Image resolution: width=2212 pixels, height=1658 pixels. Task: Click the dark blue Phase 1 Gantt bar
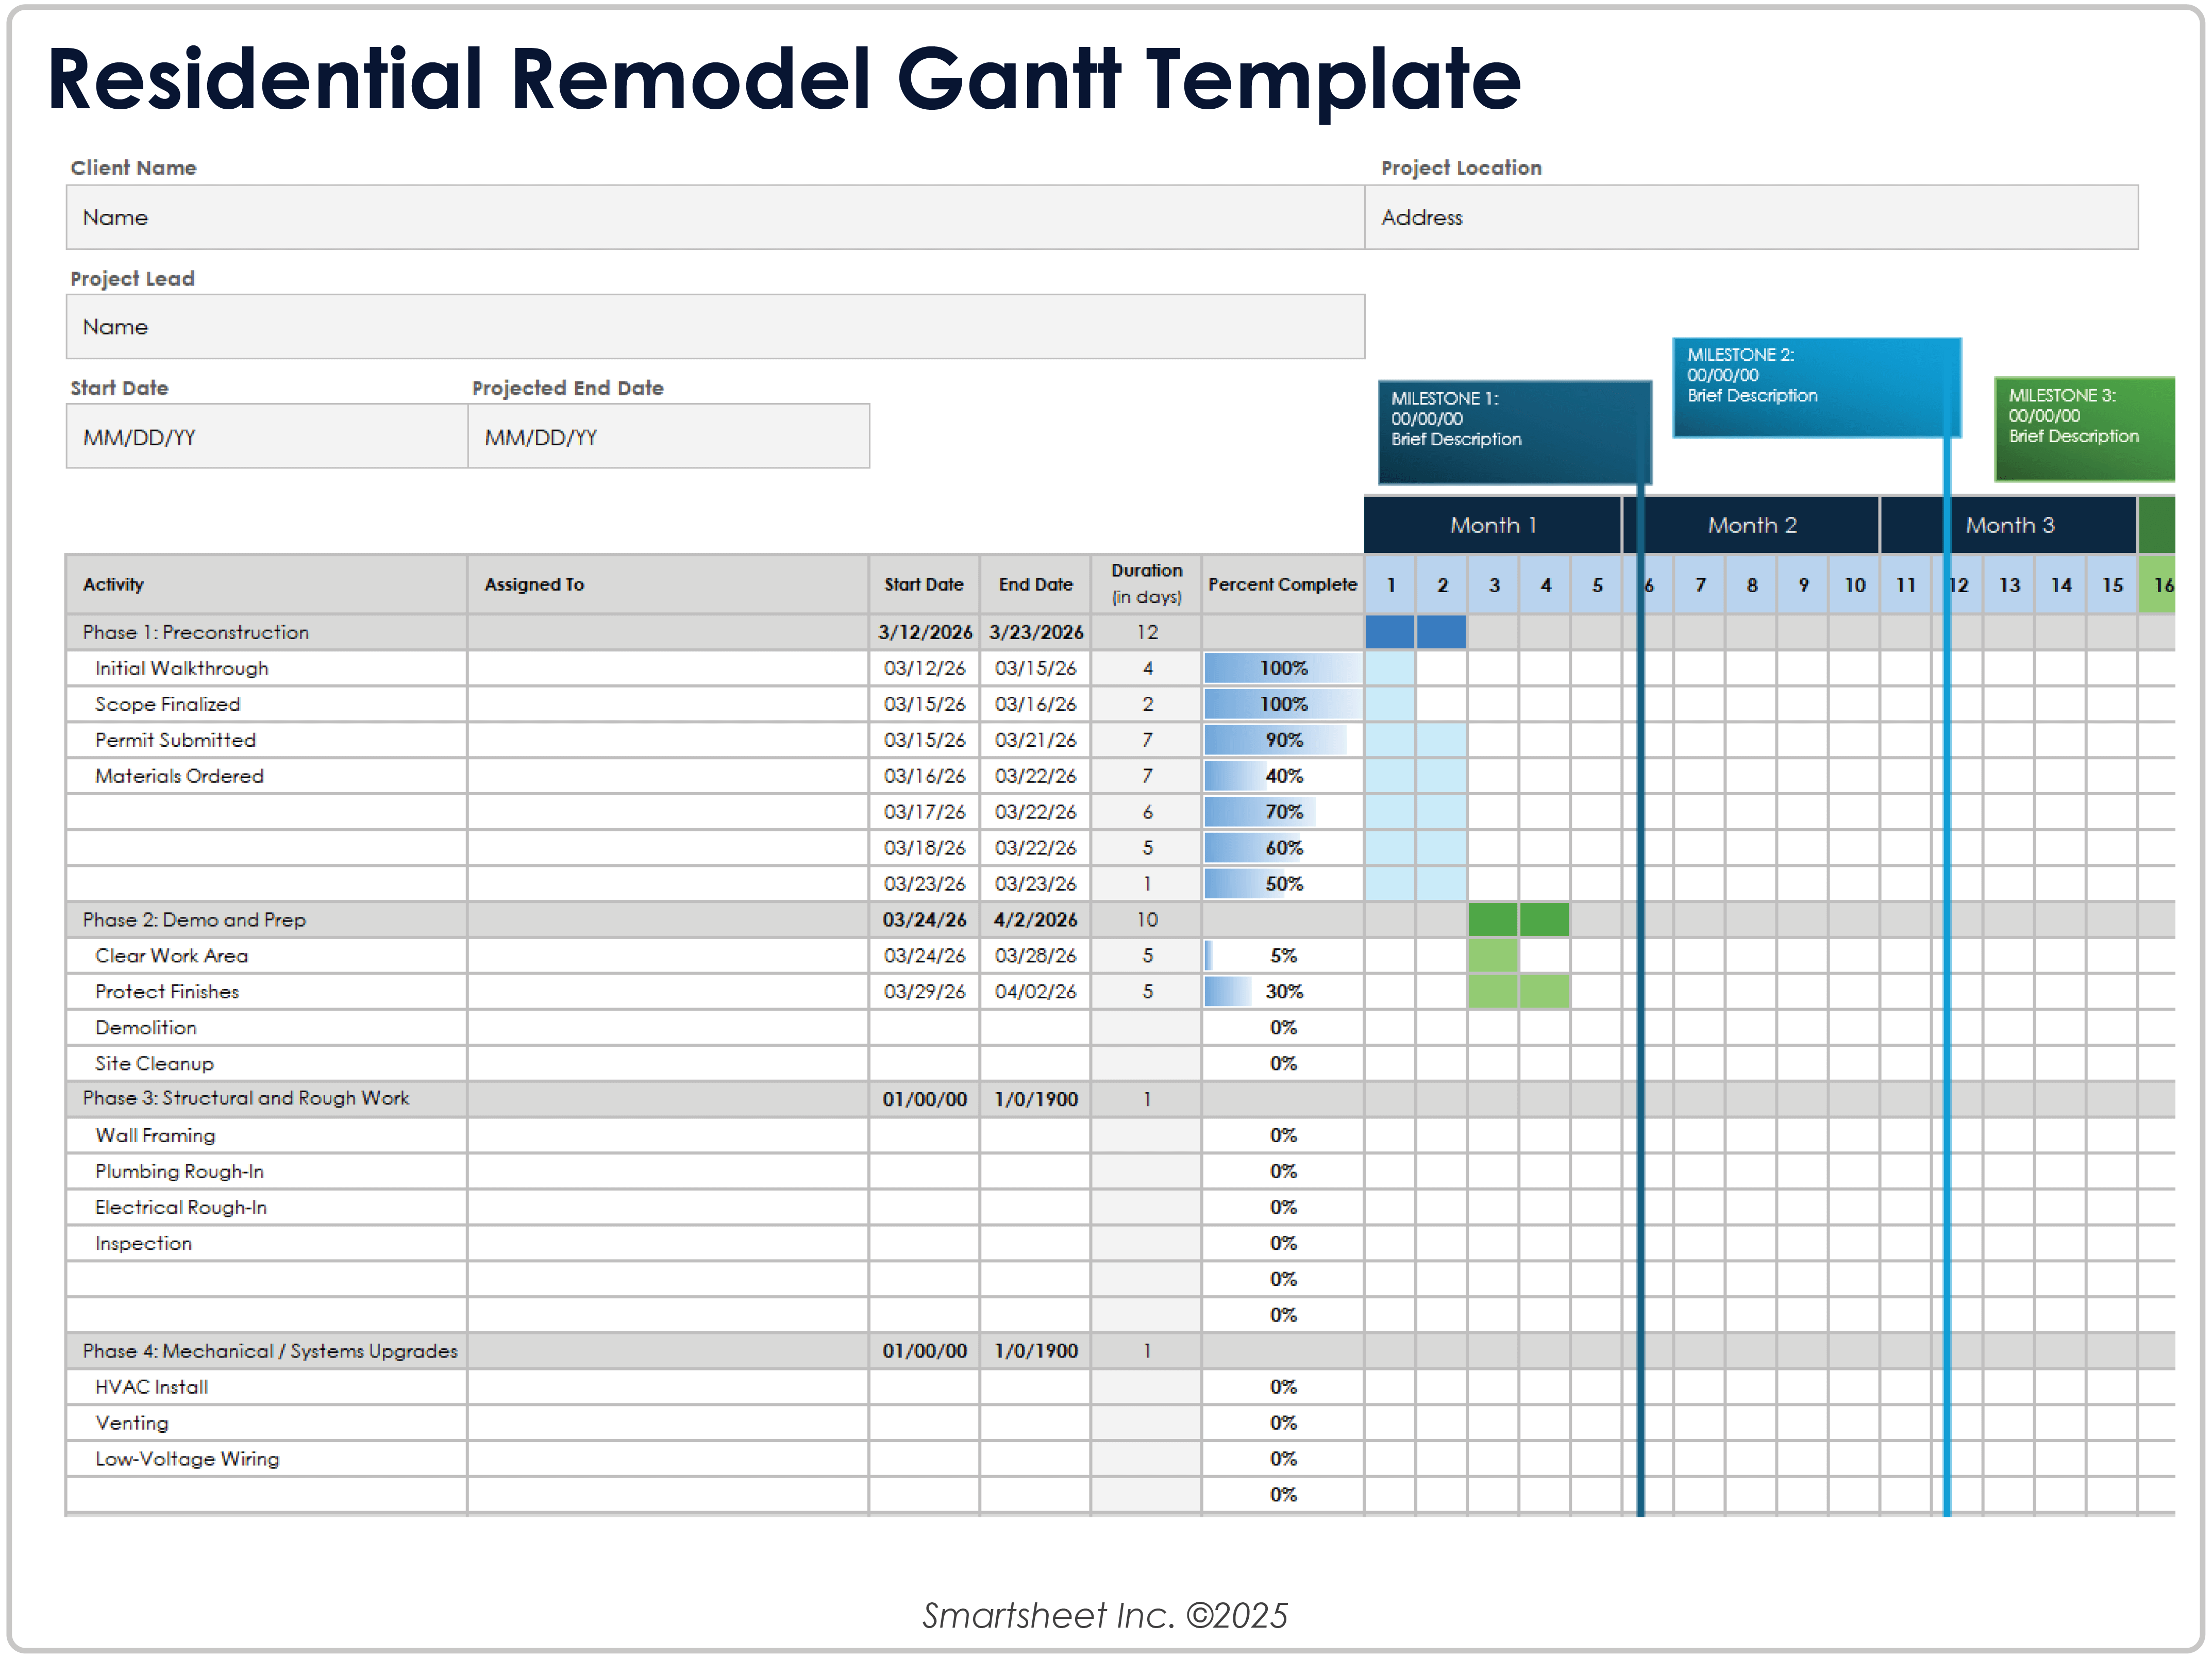coord(1415,632)
